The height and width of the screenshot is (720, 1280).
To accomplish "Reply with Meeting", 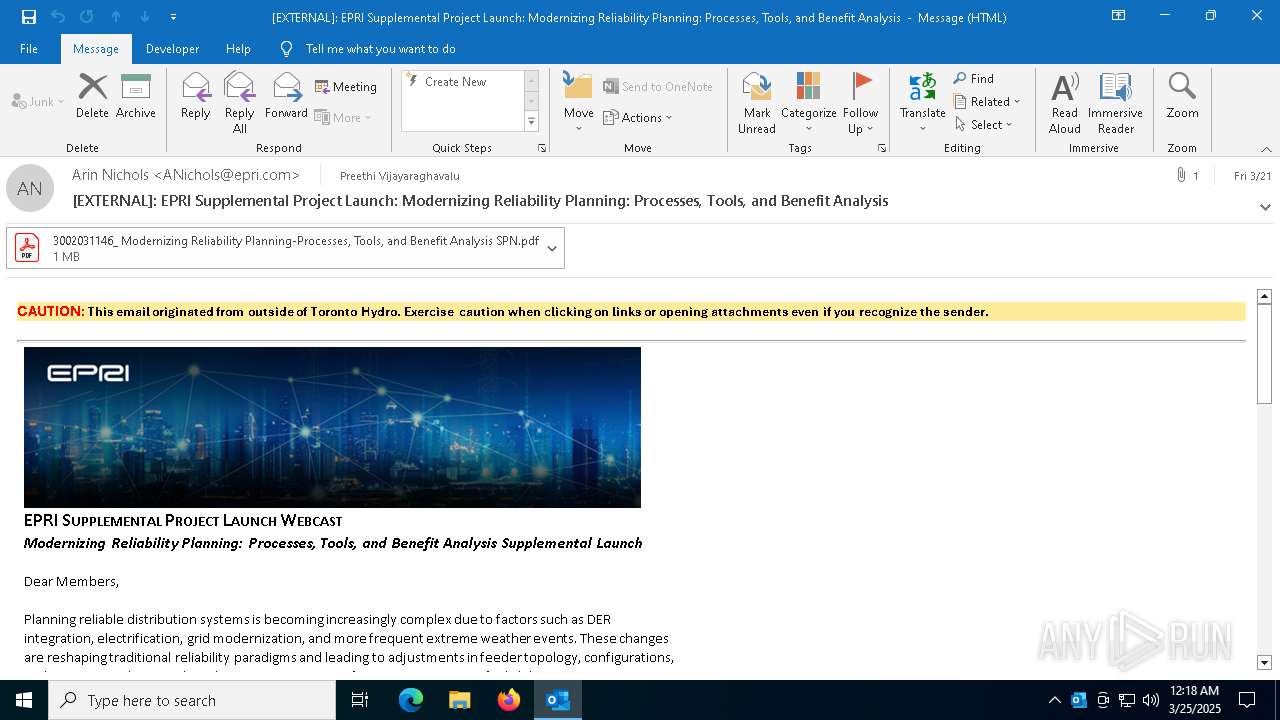I will [x=346, y=87].
